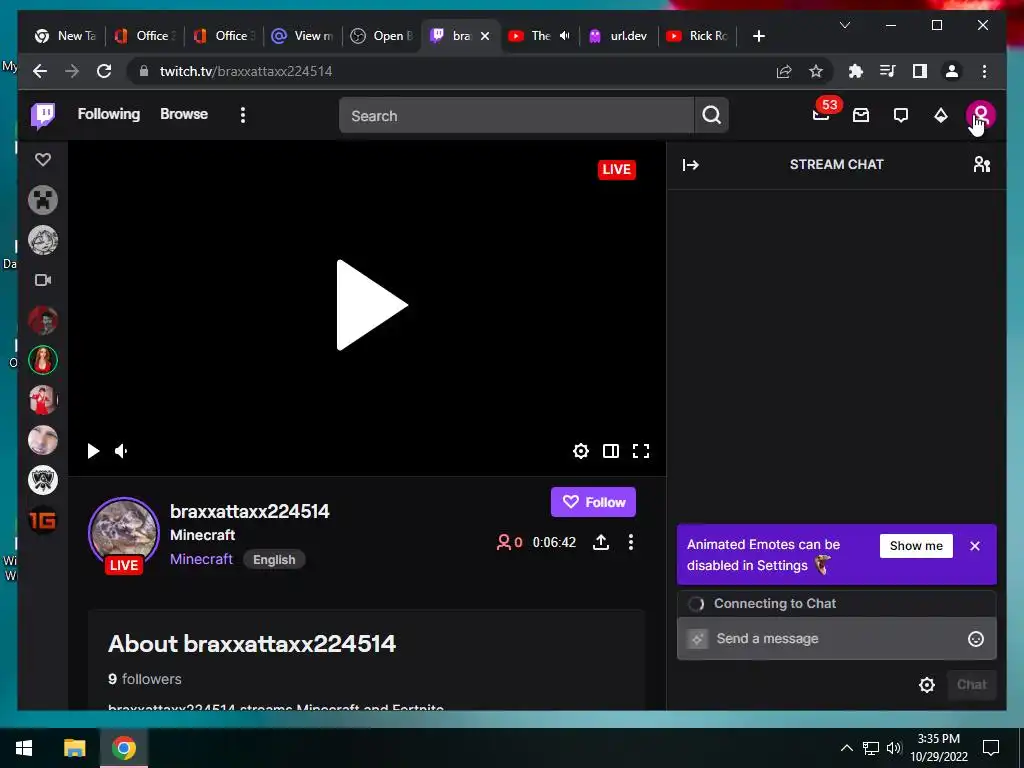This screenshot has height=768, width=1024.
Task: Reload the Twitch page
Action: (104, 71)
